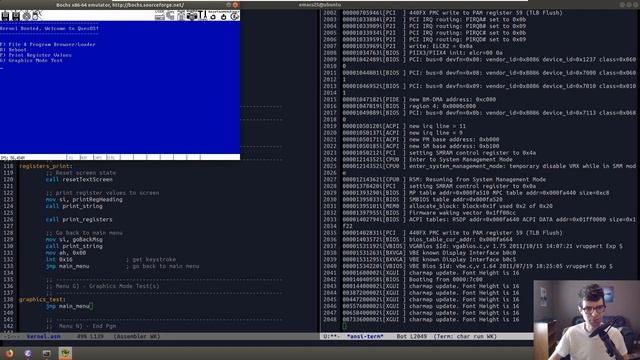This screenshot has width=640, height=360.
Task: Open the terminal icon in the taskbar
Action: (46, 353)
